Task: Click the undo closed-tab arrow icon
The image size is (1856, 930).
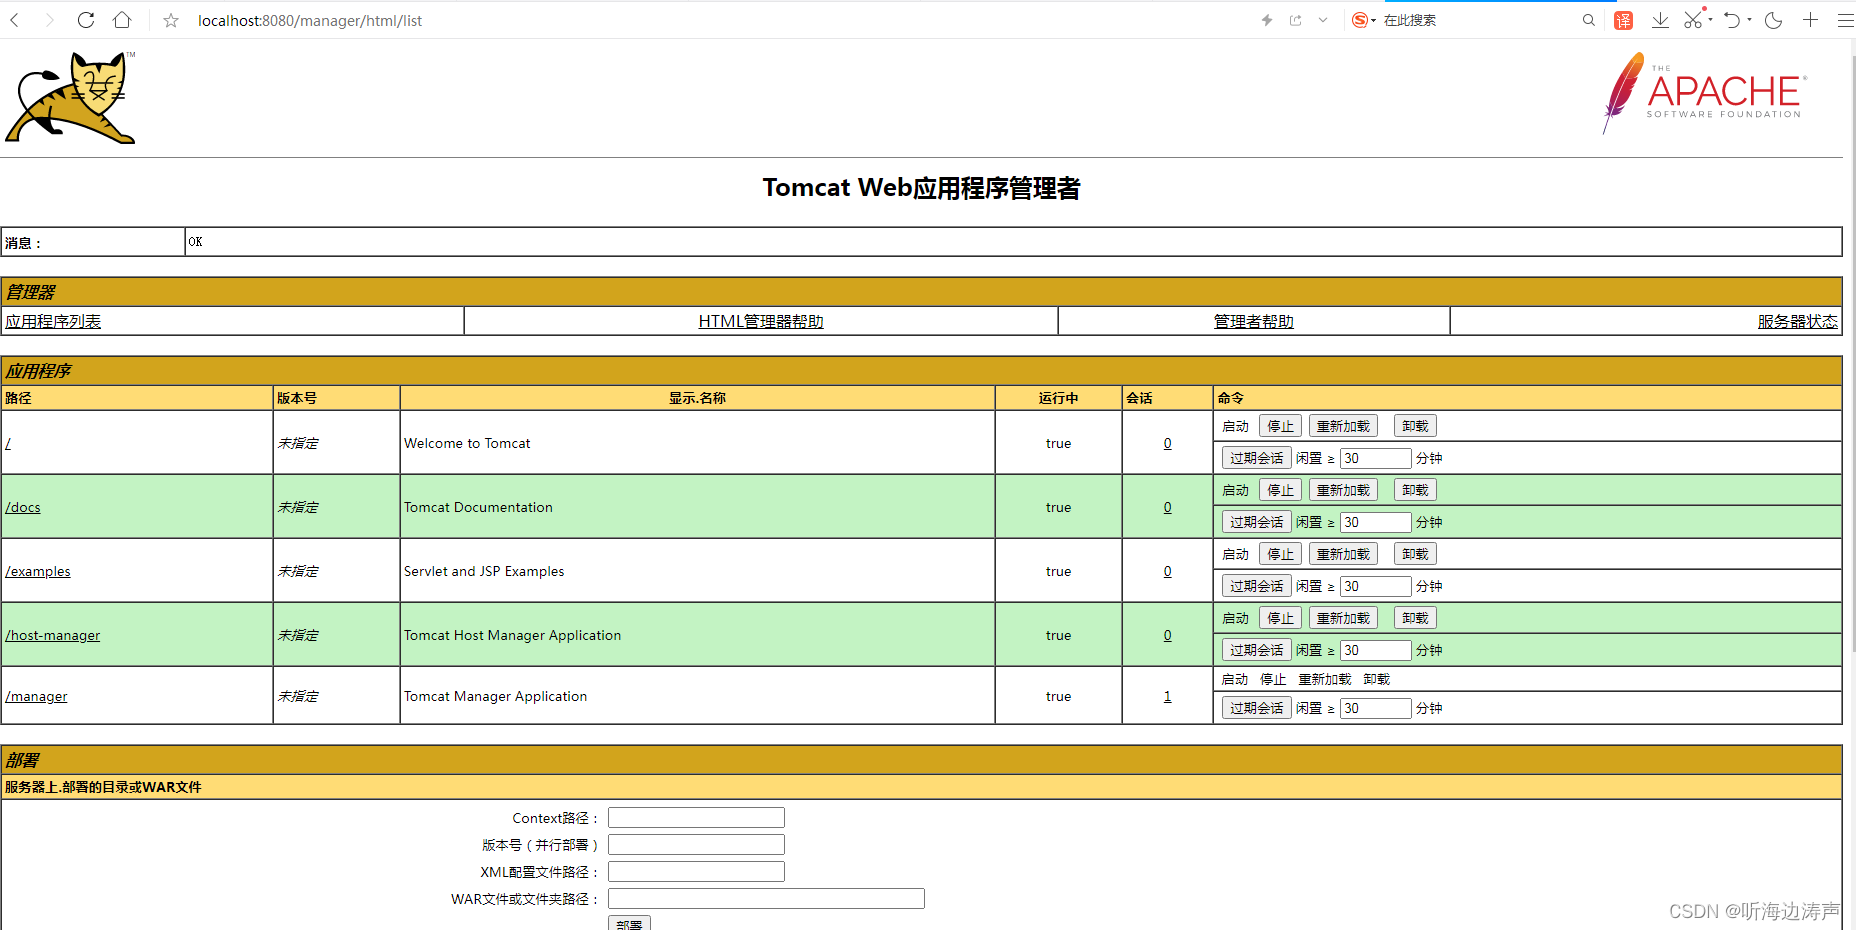Action: point(1733,20)
